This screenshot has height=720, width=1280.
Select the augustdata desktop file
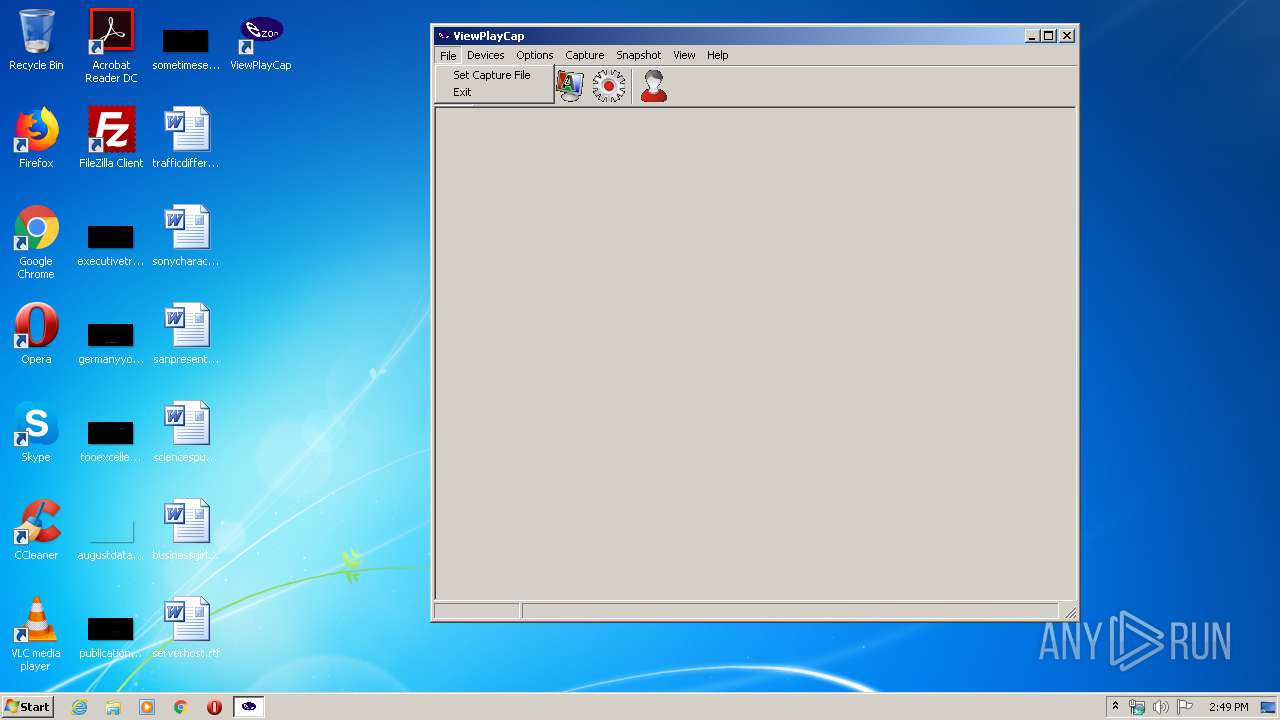pos(111,538)
